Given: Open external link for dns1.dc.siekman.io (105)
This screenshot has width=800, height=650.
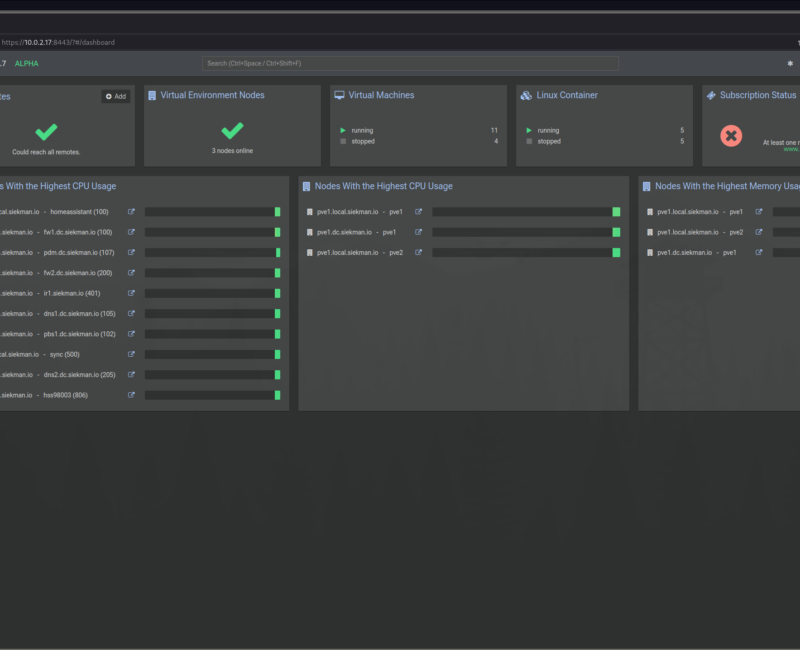Looking at the screenshot, I should coord(131,314).
